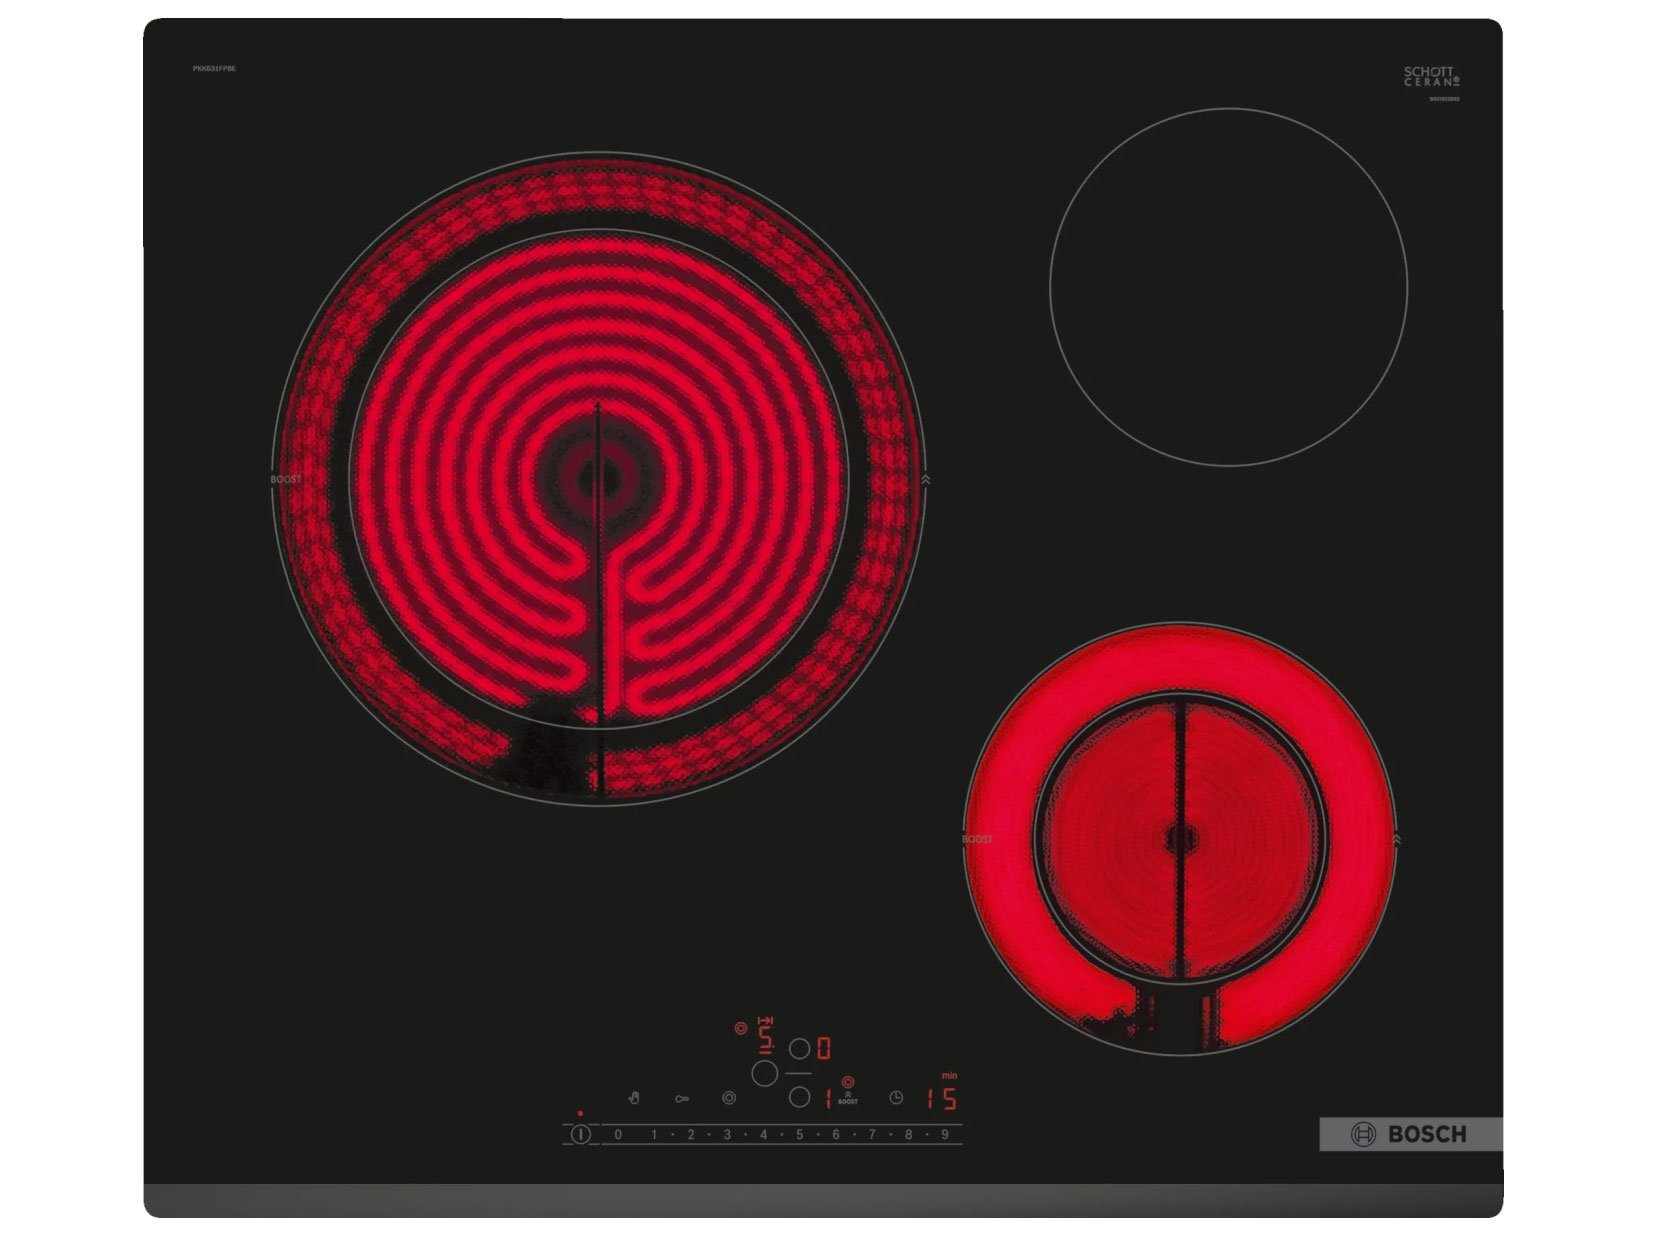Image resolution: width=1653 pixels, height=1240 pixels.
Task: Activate the Boost function on control panel
Action: click(848, 1100)
